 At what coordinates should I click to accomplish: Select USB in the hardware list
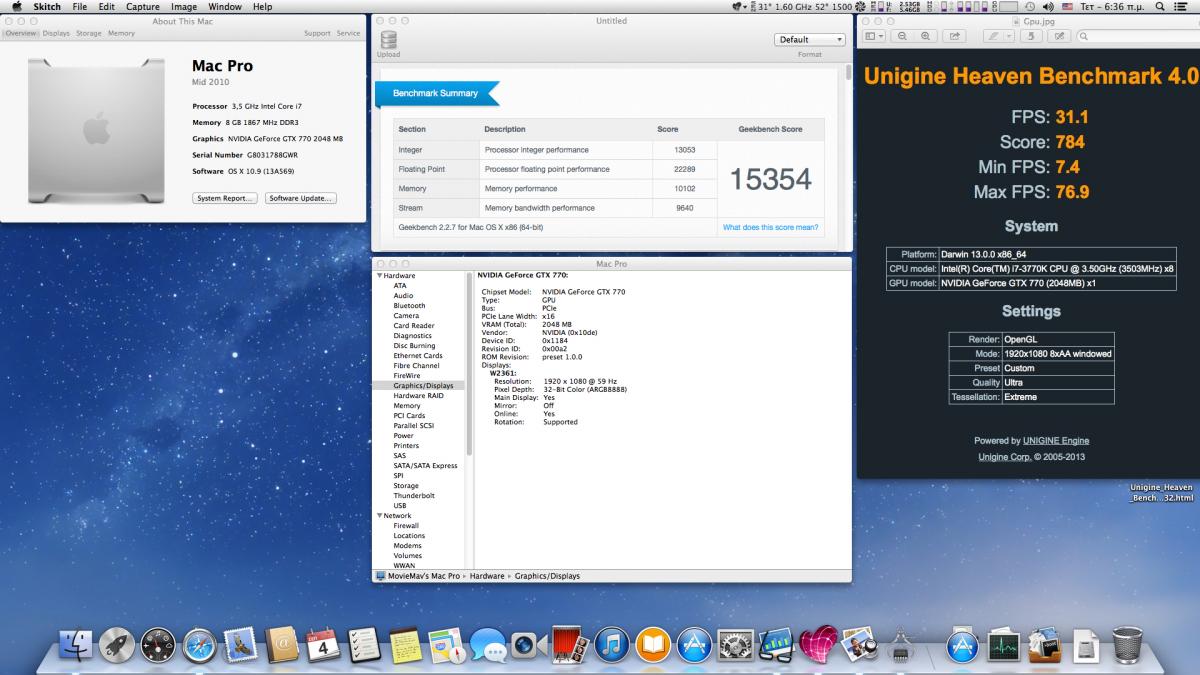coord(400,506)
